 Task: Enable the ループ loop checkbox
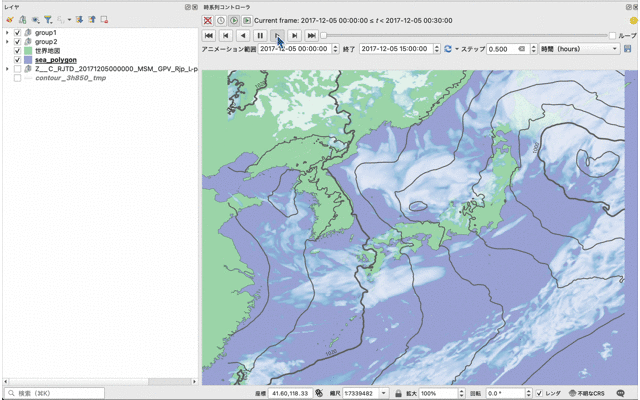point(612,36)
